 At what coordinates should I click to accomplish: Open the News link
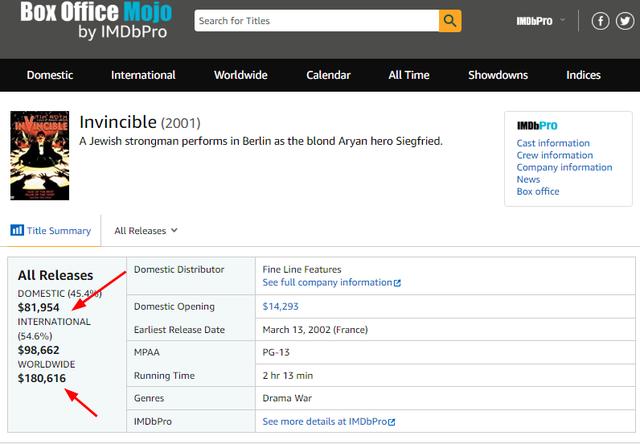click(x=528, y=180)
